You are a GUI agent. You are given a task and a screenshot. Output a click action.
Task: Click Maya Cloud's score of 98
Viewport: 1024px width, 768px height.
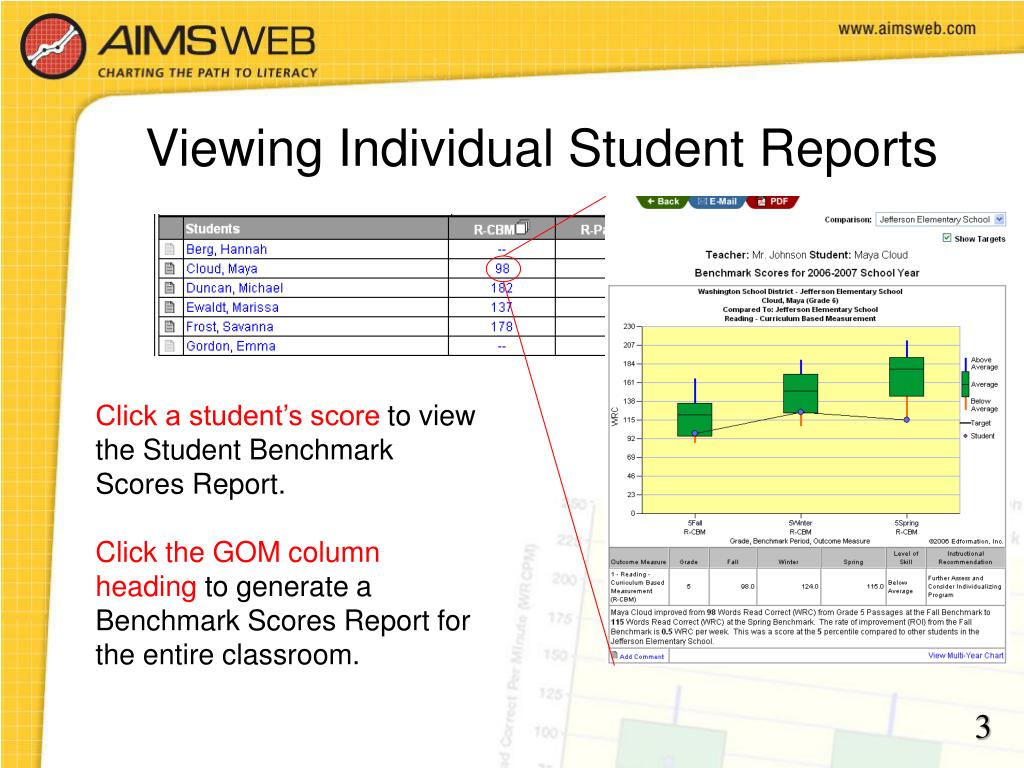(502, 268)
